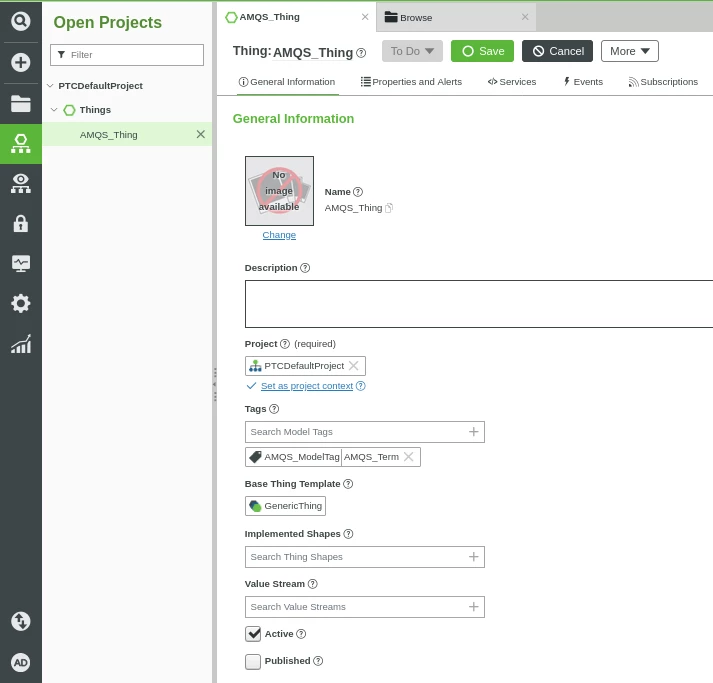
Task: Click the No image available thumbnail
Action: pos(279,191)
